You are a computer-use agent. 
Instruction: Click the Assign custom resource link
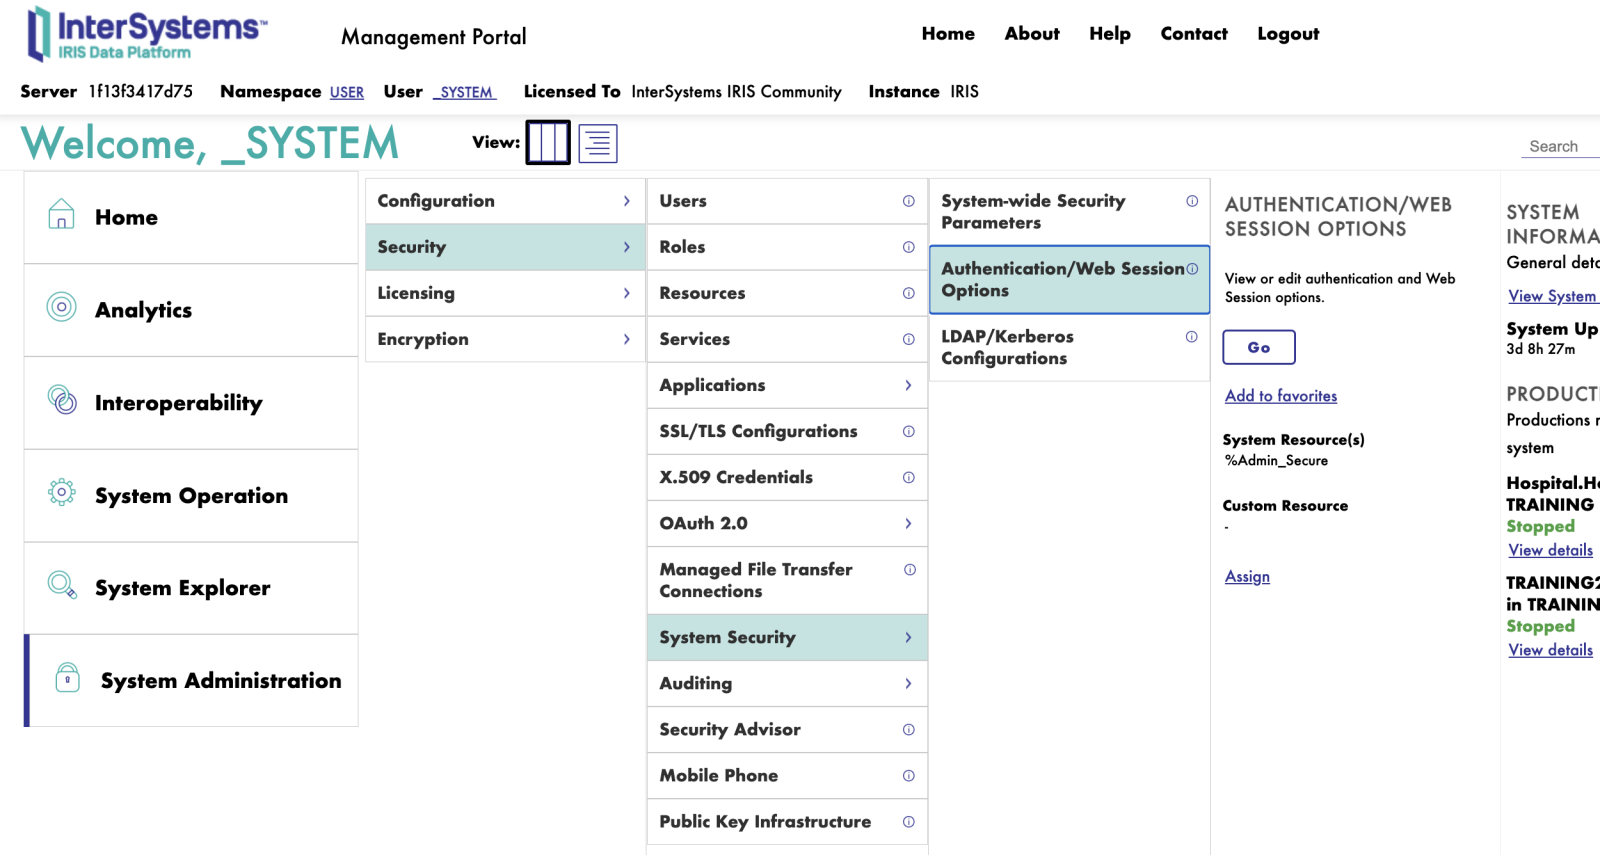pyautogui.click(x=1247, y=577)
